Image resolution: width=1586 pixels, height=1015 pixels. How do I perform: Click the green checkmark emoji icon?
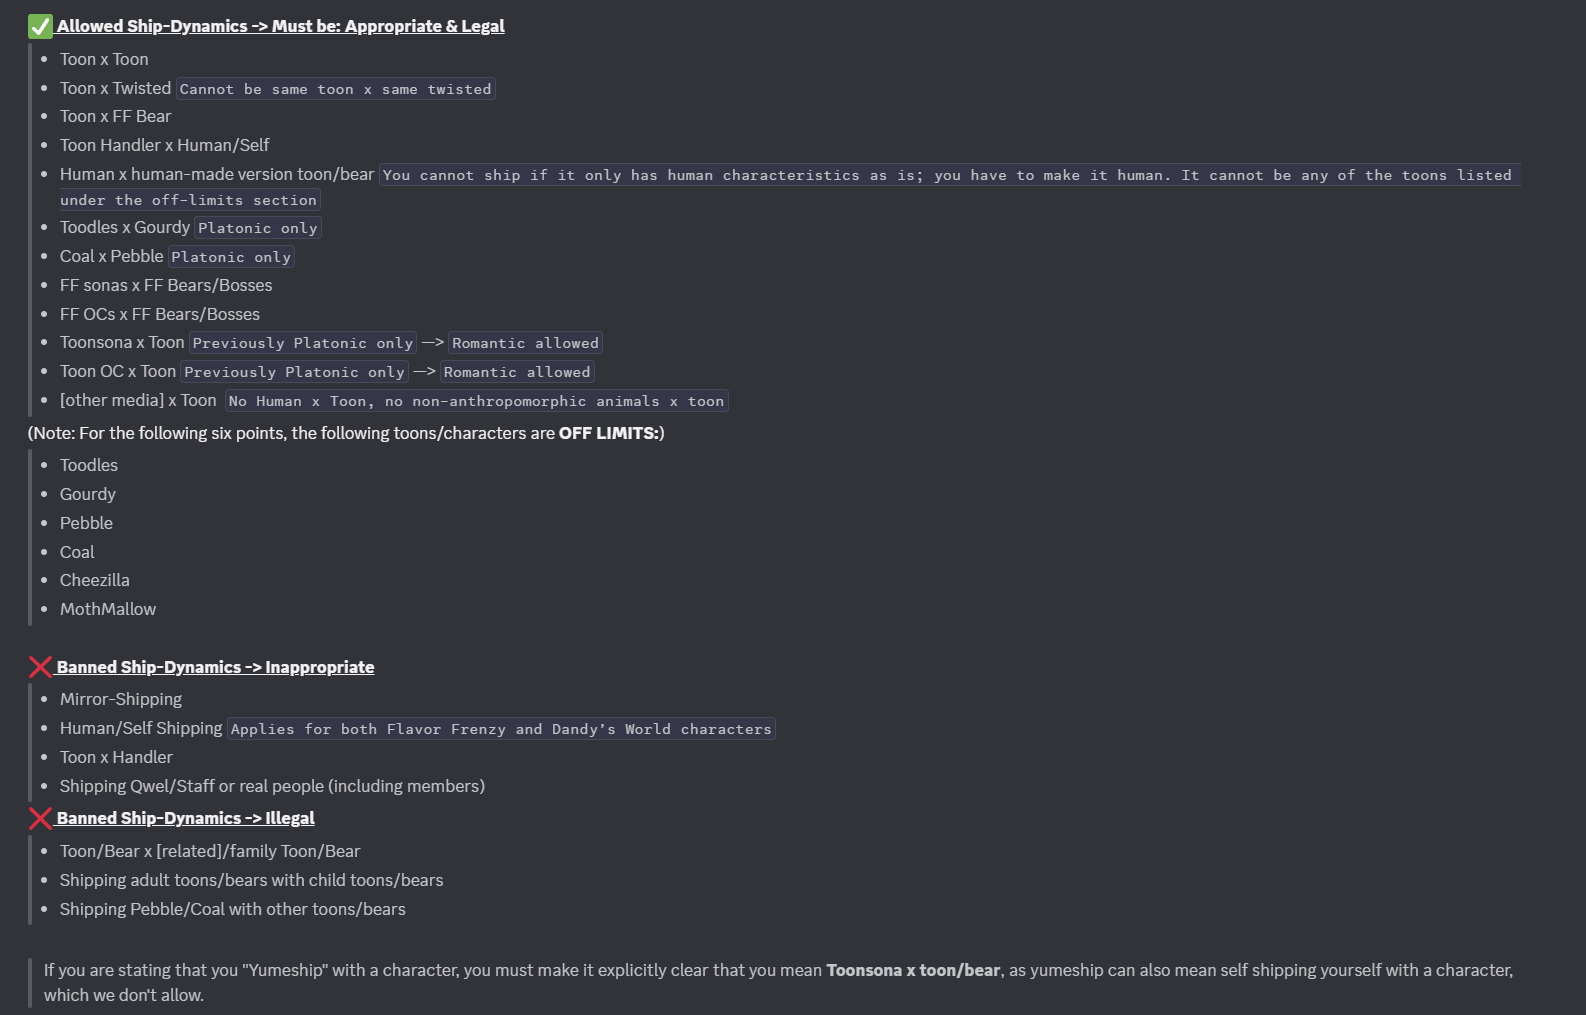pyautogui.click(x=40, y=26)
